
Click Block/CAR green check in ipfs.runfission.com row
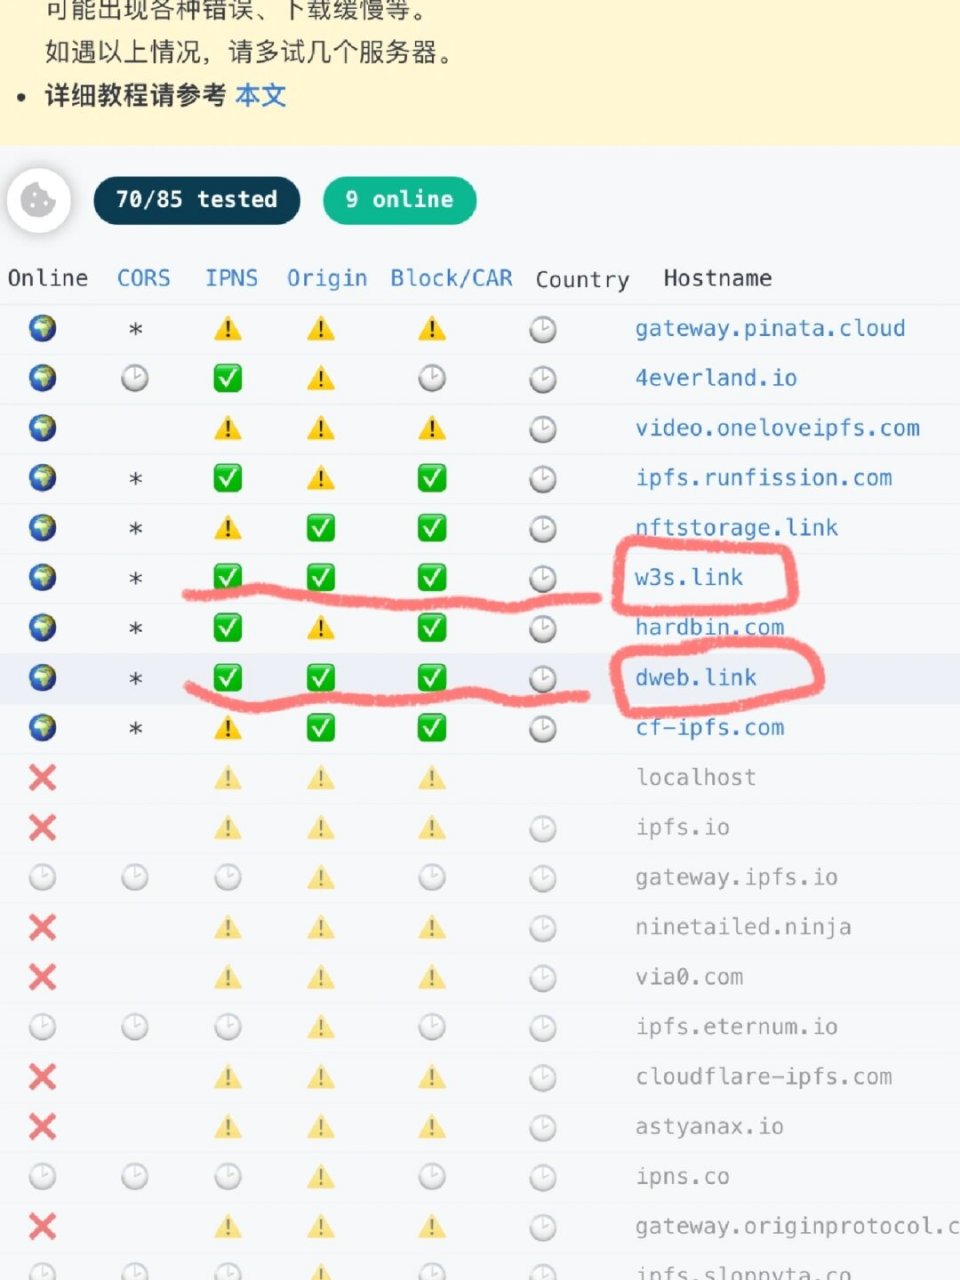(x=432, y=478)
